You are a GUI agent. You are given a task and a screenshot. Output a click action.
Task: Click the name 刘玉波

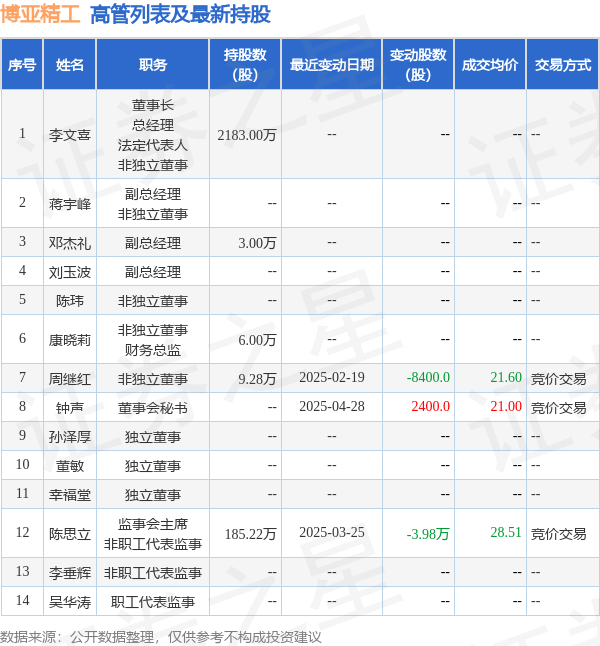click(x=70, y=272)
